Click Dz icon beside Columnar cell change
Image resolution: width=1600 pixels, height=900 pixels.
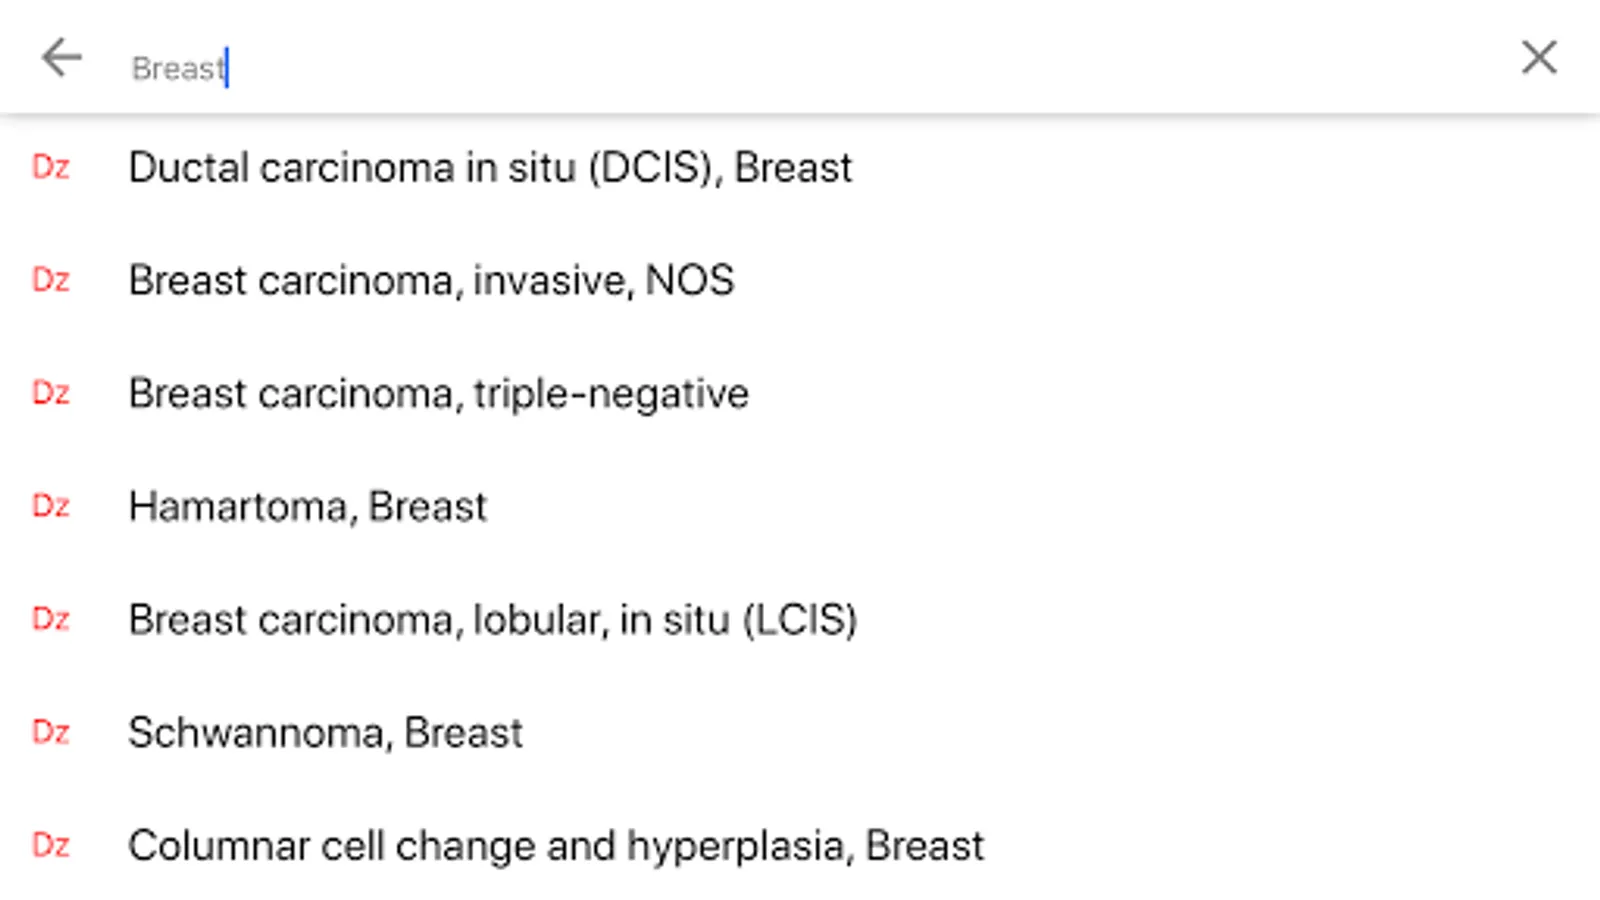pos(51,845)
